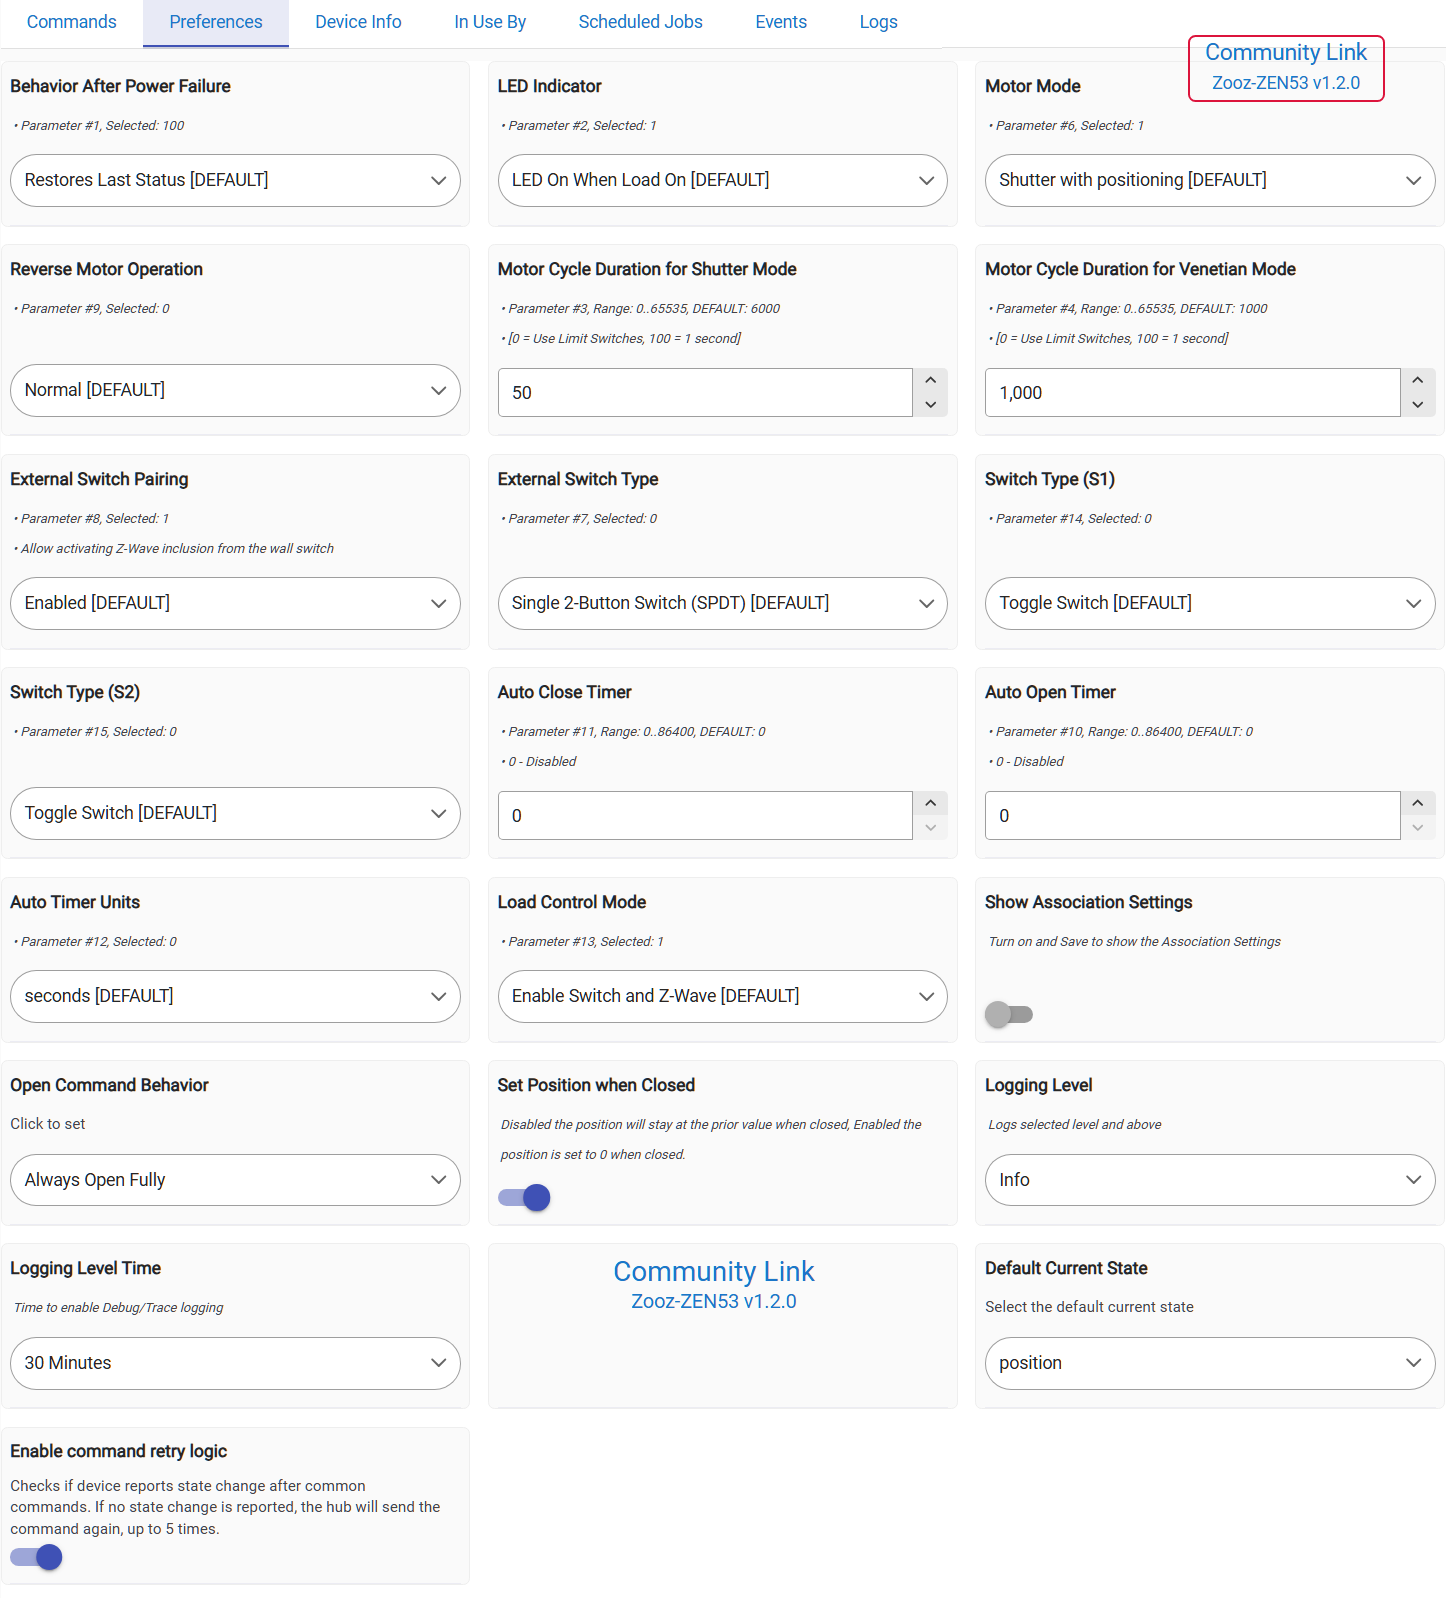The image size is (1446, 1598).
Task: Toggle Set Position when Closed switch
Action: (x=525, y=1197)
